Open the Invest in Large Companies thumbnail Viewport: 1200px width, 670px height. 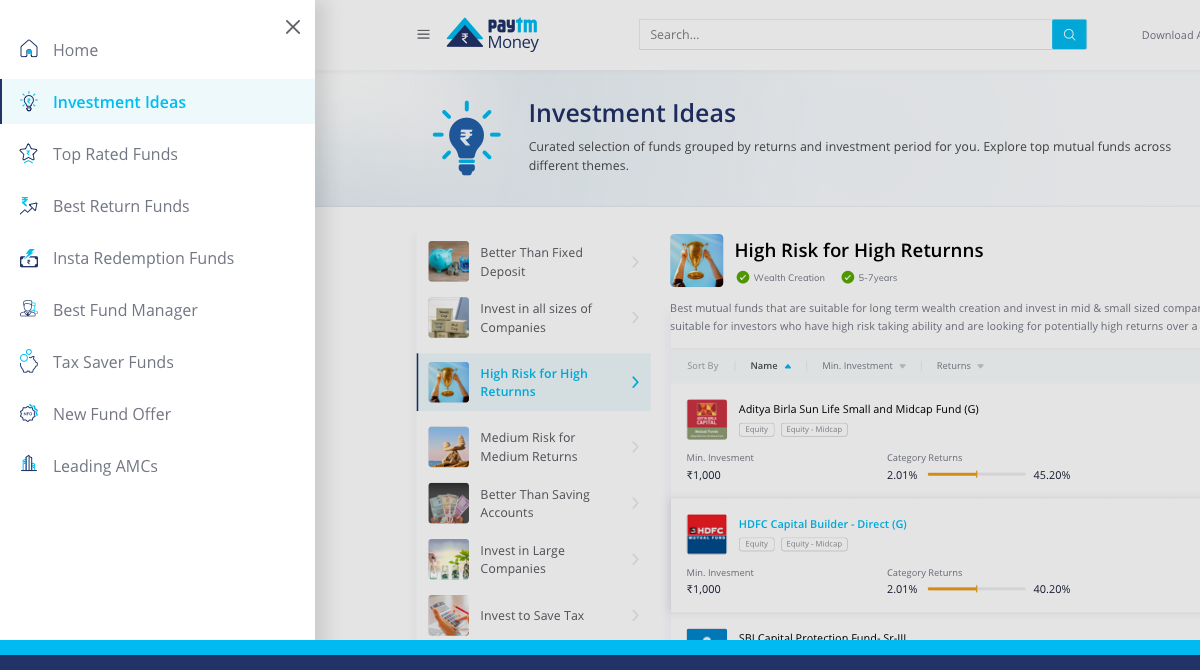click(x=448, y=559)
